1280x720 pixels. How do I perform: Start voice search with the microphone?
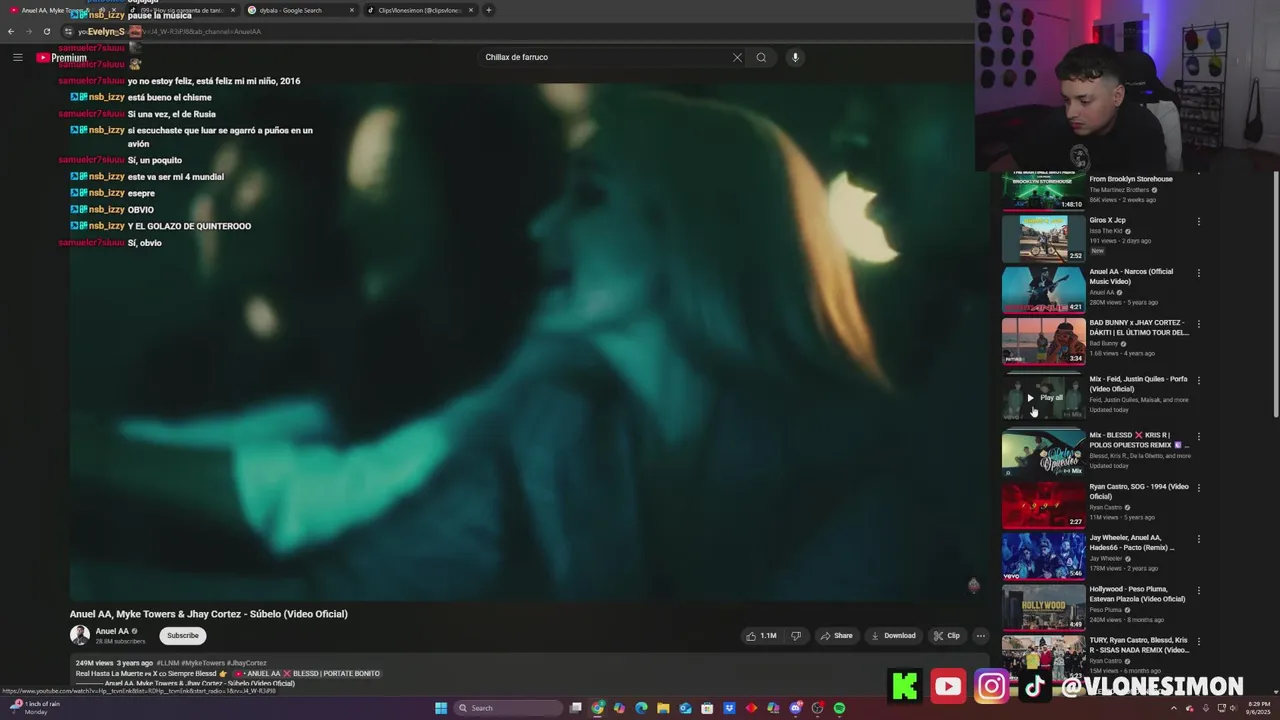(795, 57)
